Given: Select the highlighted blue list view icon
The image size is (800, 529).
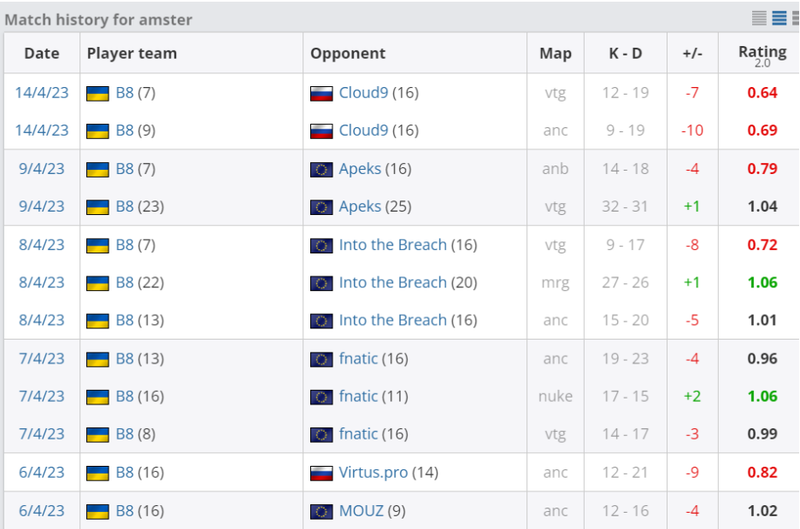Looking at the screenshot, I should coord(779,18).
